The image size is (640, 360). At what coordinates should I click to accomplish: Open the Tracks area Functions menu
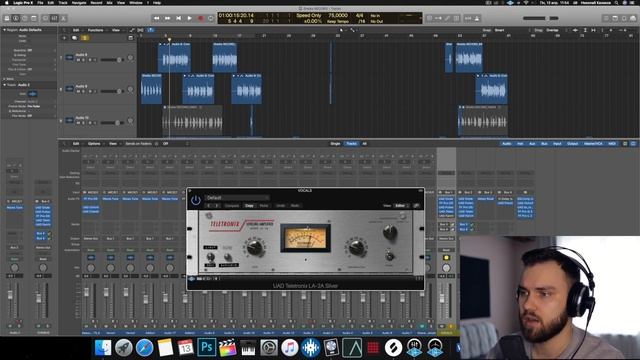click(x=96, y=30)
